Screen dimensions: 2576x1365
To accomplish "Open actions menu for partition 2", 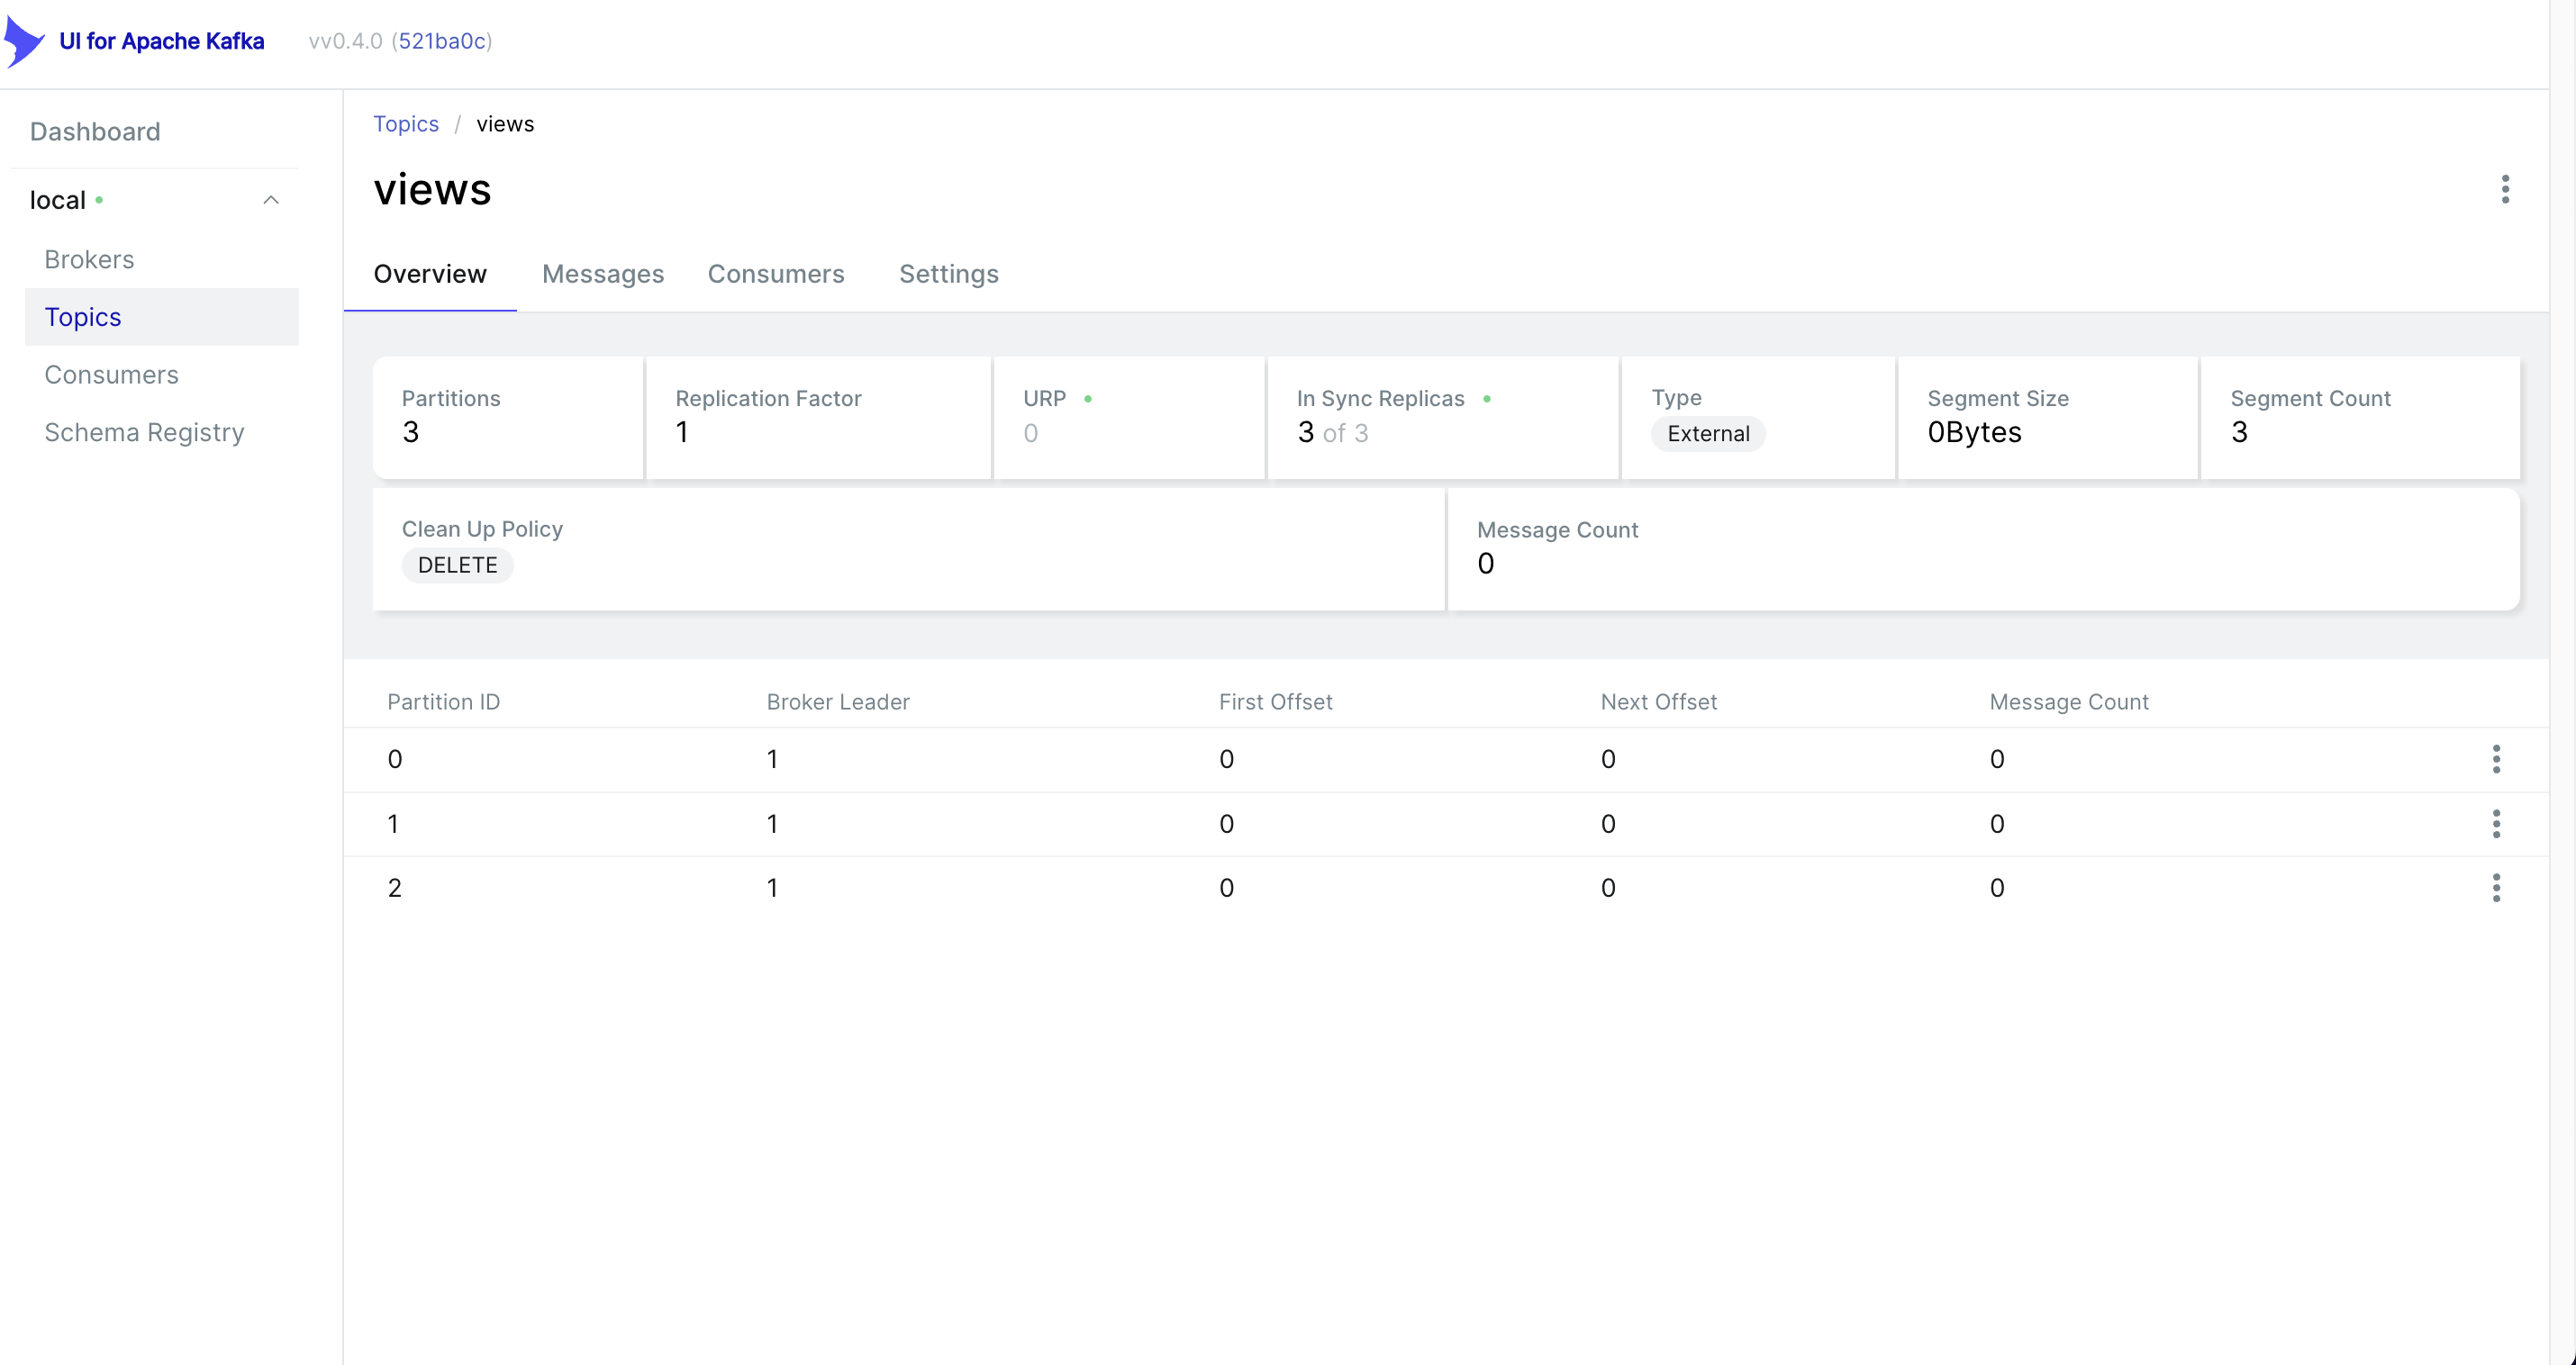I will 2496,888.
